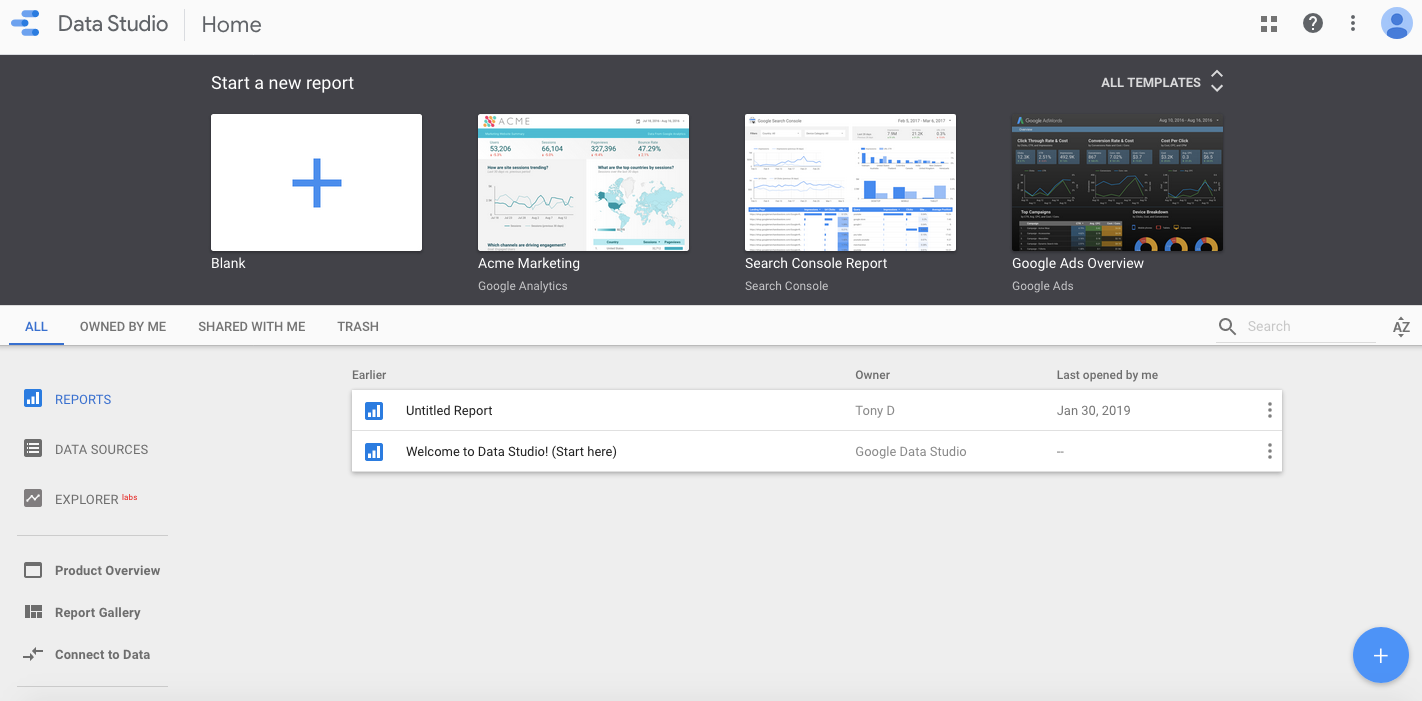The width and height of the screenshot is (1422, 701).
Task: Click the owner name Tony D
Action: coord(876,411)
